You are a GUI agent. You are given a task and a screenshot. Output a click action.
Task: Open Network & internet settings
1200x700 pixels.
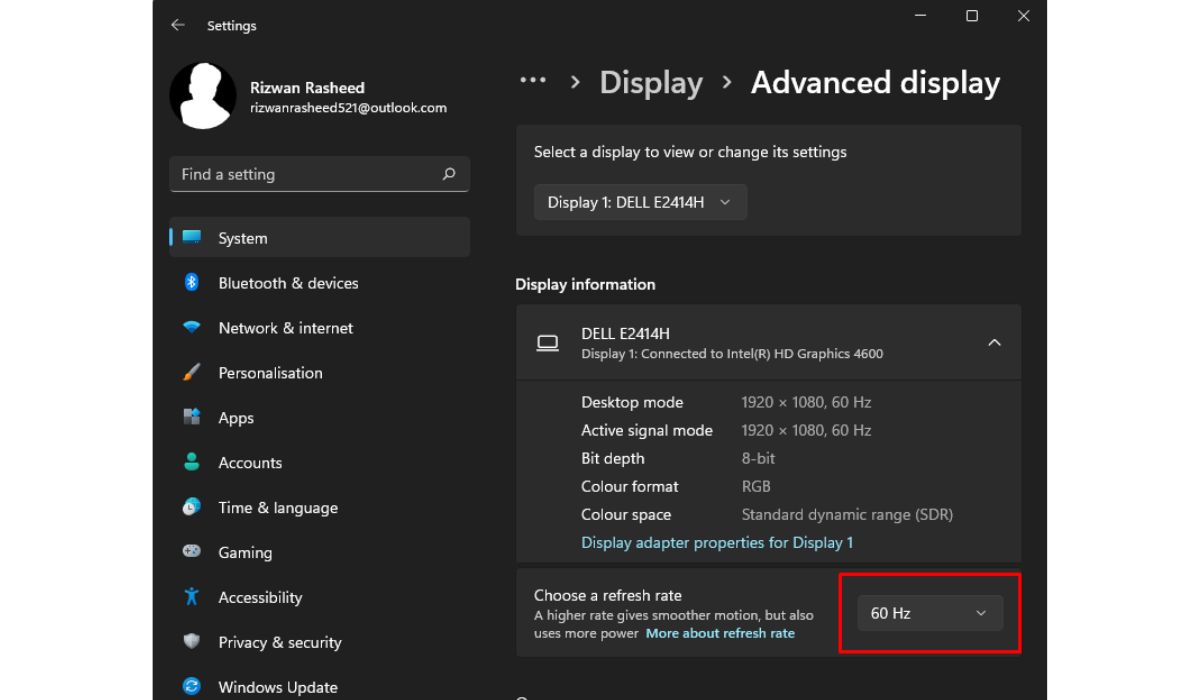click(x=320, y=328)
